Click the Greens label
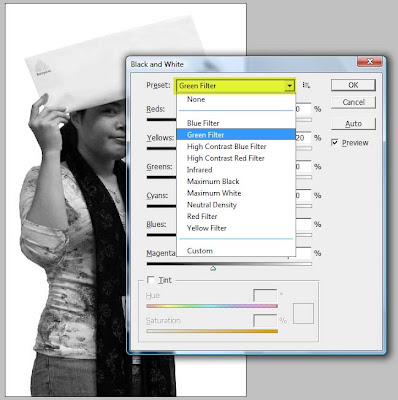This screenshot has width=398, height=400. [159, 166]
